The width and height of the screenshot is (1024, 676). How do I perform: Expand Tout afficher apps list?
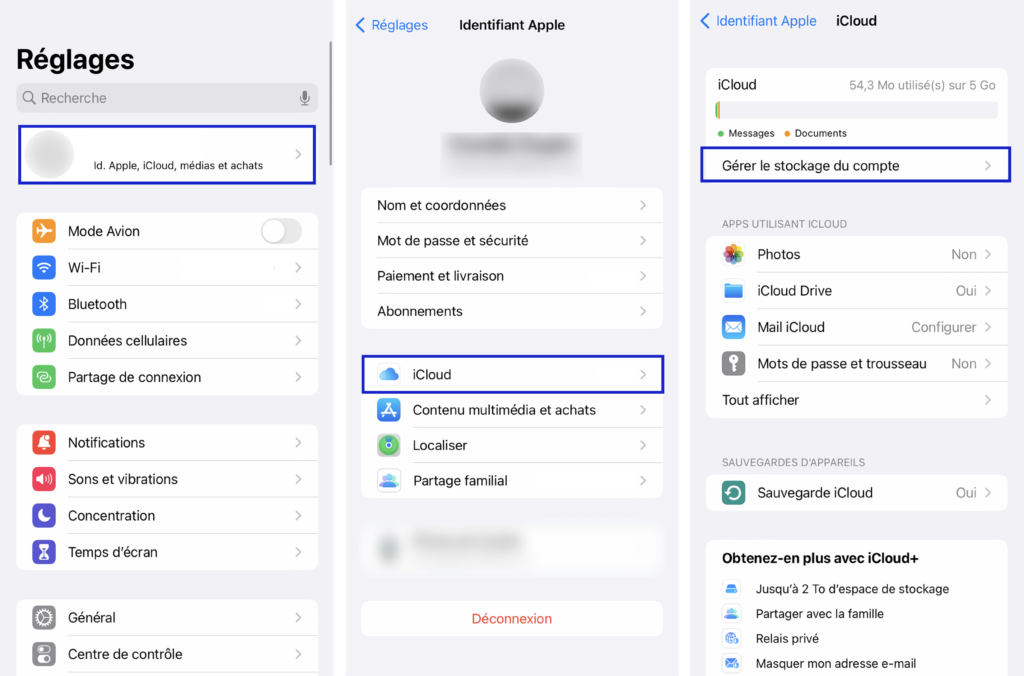856,400
